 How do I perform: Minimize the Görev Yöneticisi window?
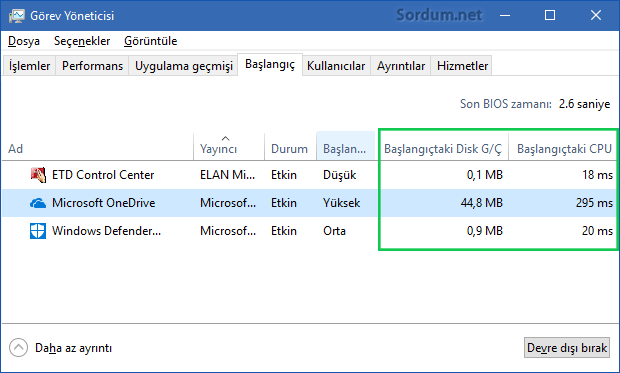tap(505, 16)
